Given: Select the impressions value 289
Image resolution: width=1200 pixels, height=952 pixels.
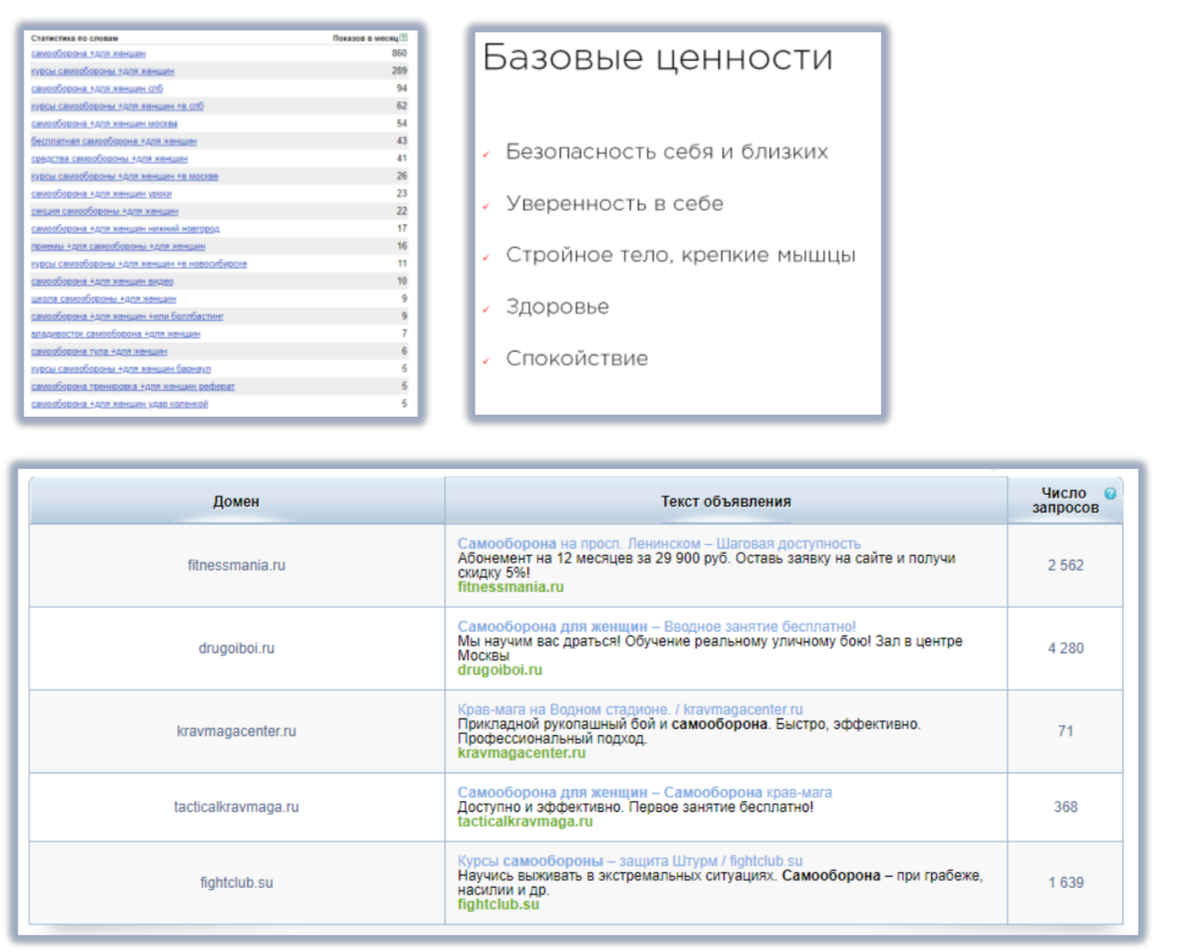Looking at the screenshot, I should [400, 71].
